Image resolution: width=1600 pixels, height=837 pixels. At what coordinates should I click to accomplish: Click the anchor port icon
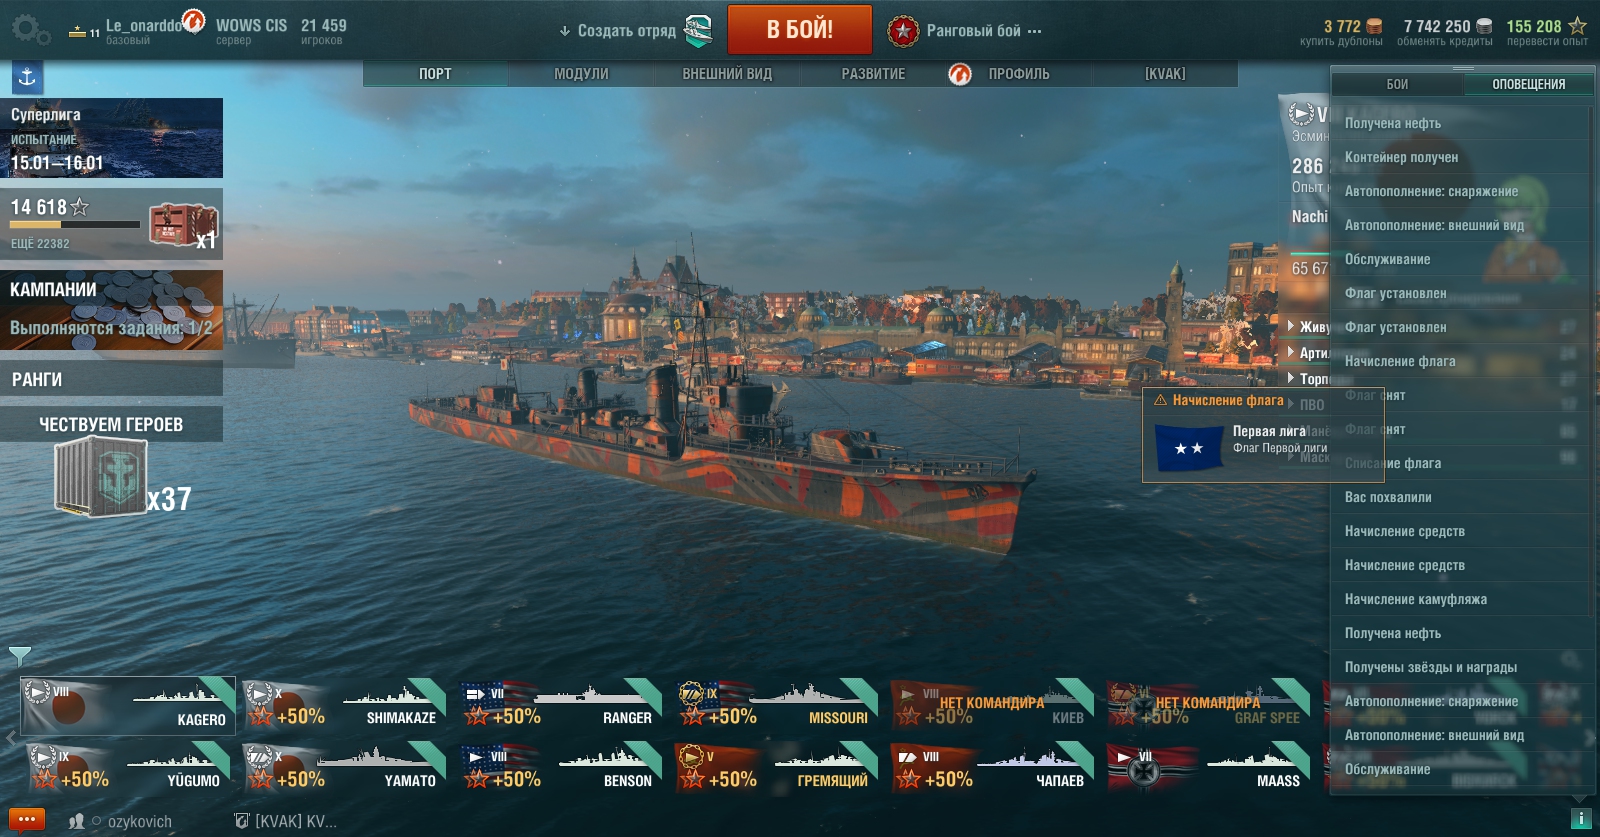pyautogui.click(x=27, y=77)
